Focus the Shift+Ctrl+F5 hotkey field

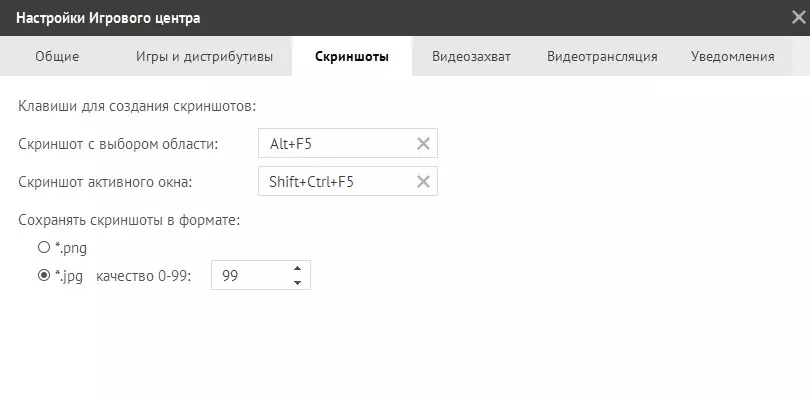click(335, 182)
